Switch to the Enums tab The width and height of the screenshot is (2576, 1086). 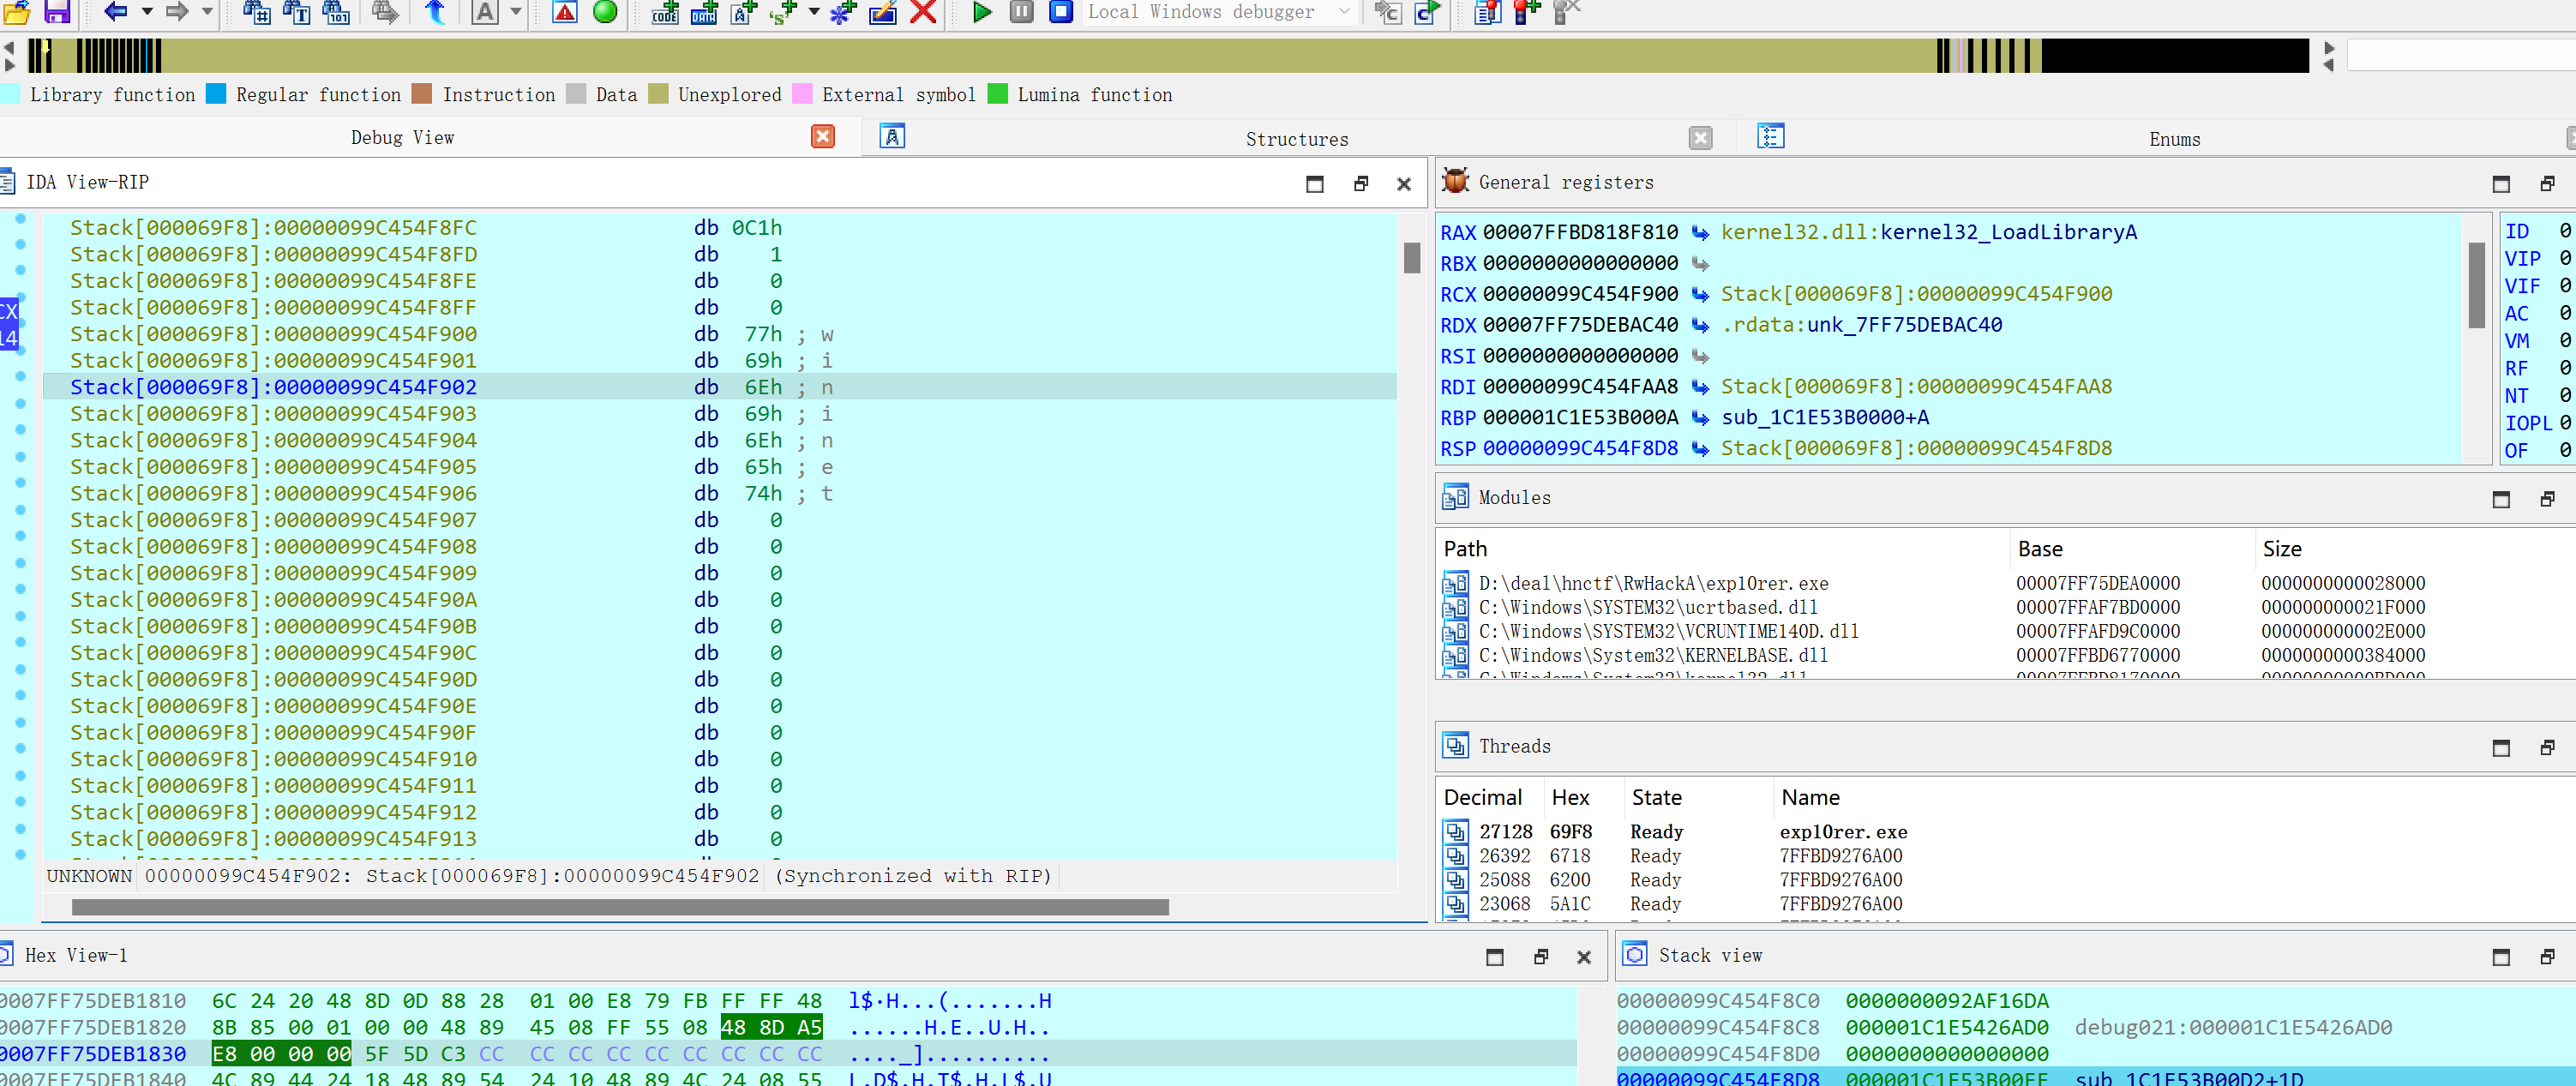(x=2174, y=139)
